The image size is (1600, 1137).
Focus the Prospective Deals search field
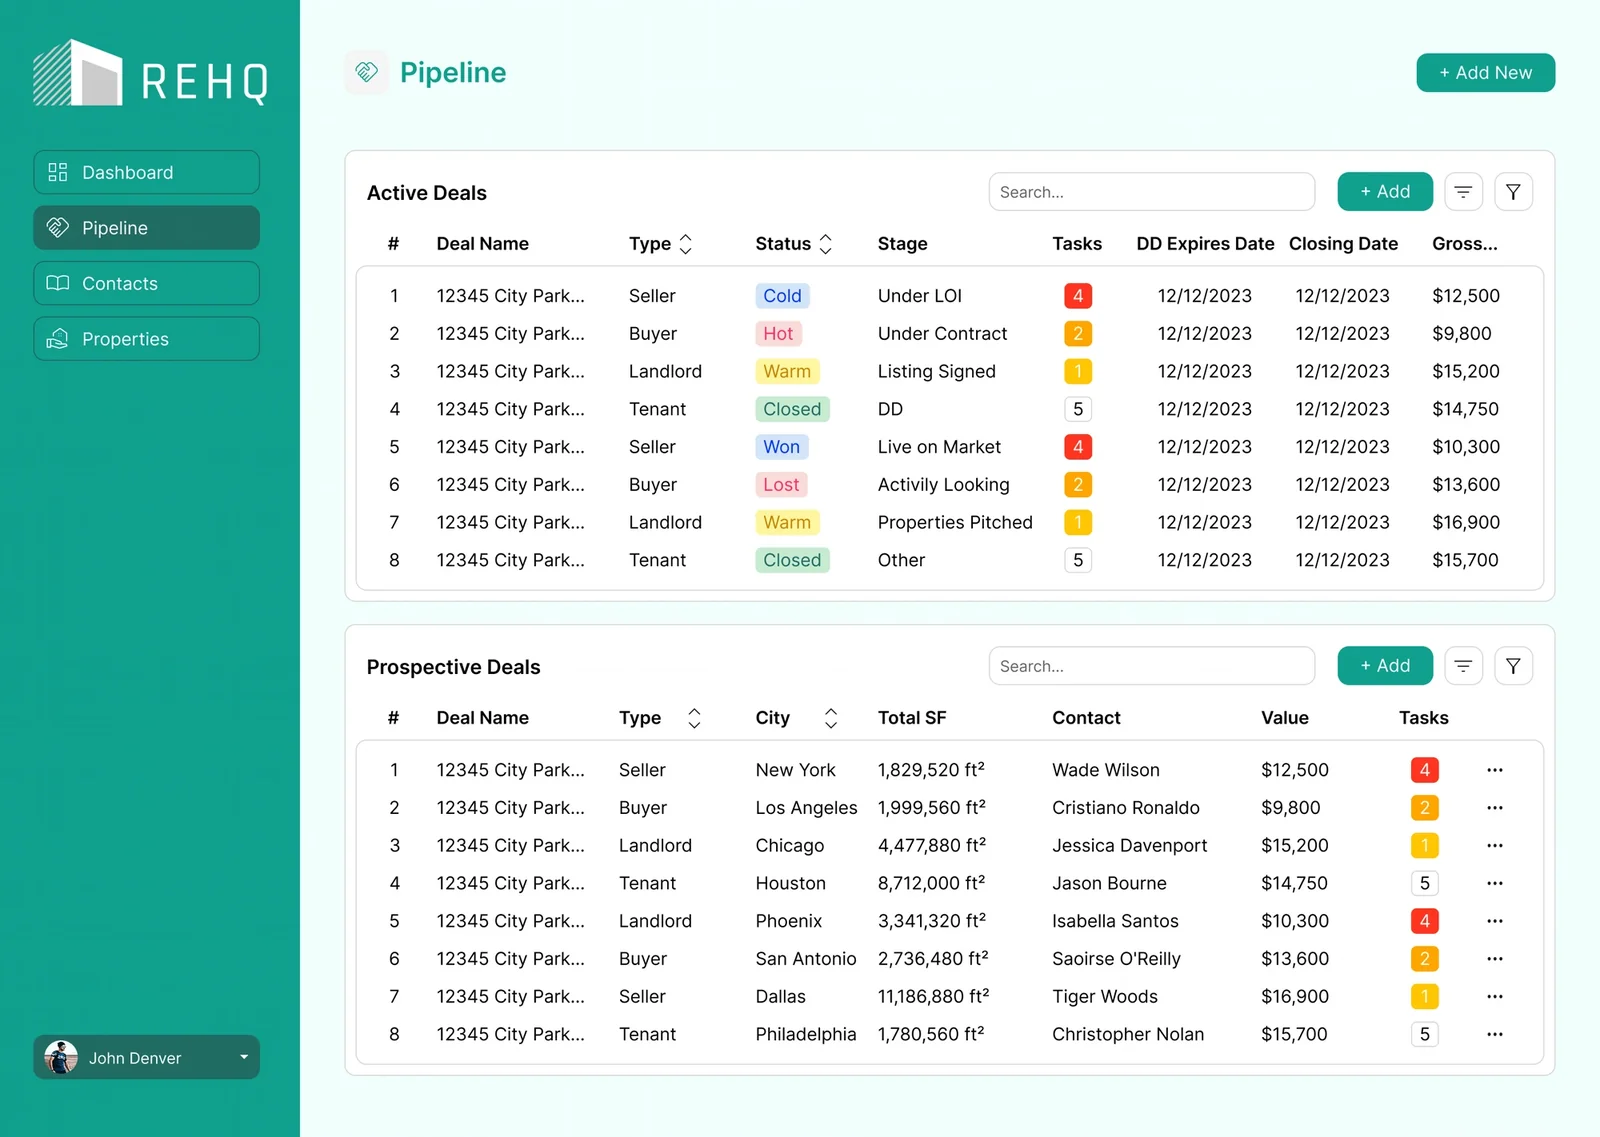coord(1152,666)
